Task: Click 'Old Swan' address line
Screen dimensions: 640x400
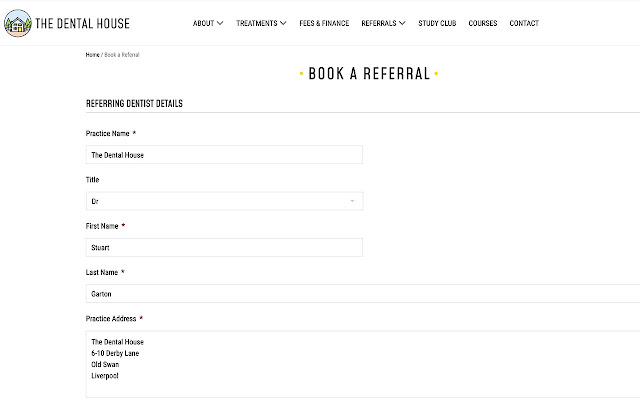Action: [105, 364]
